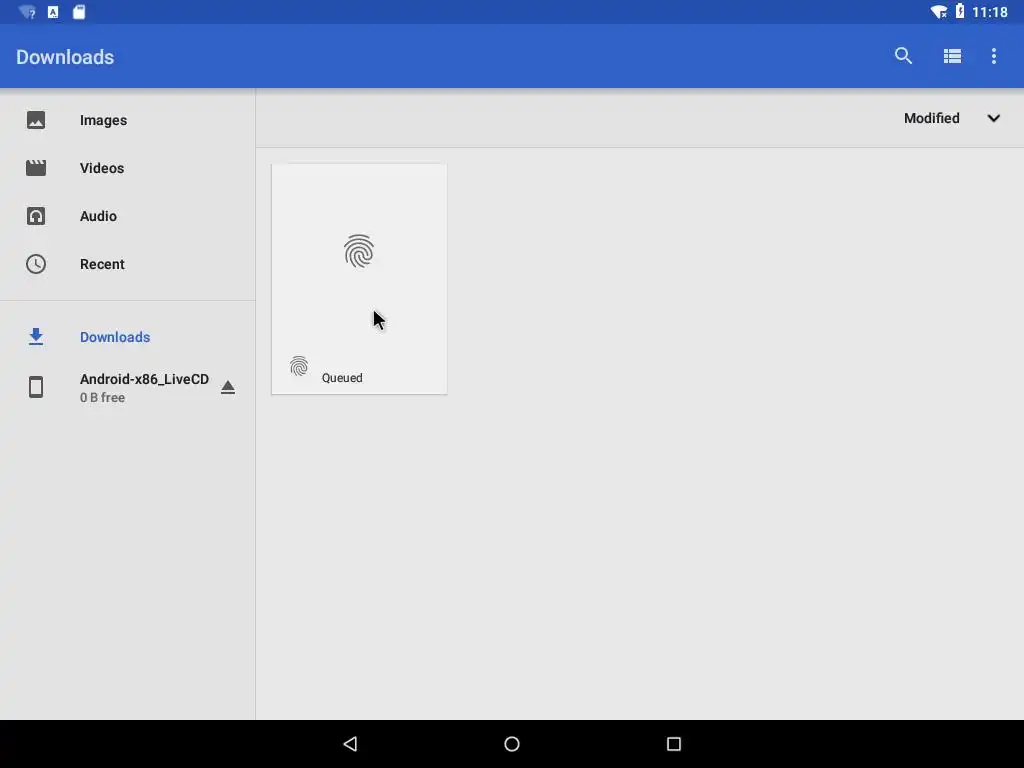Image resolution: width=1024 pixels, height=768 pixels.
Task: Open the three-dot overflow menu
Action: pos(994,56)
